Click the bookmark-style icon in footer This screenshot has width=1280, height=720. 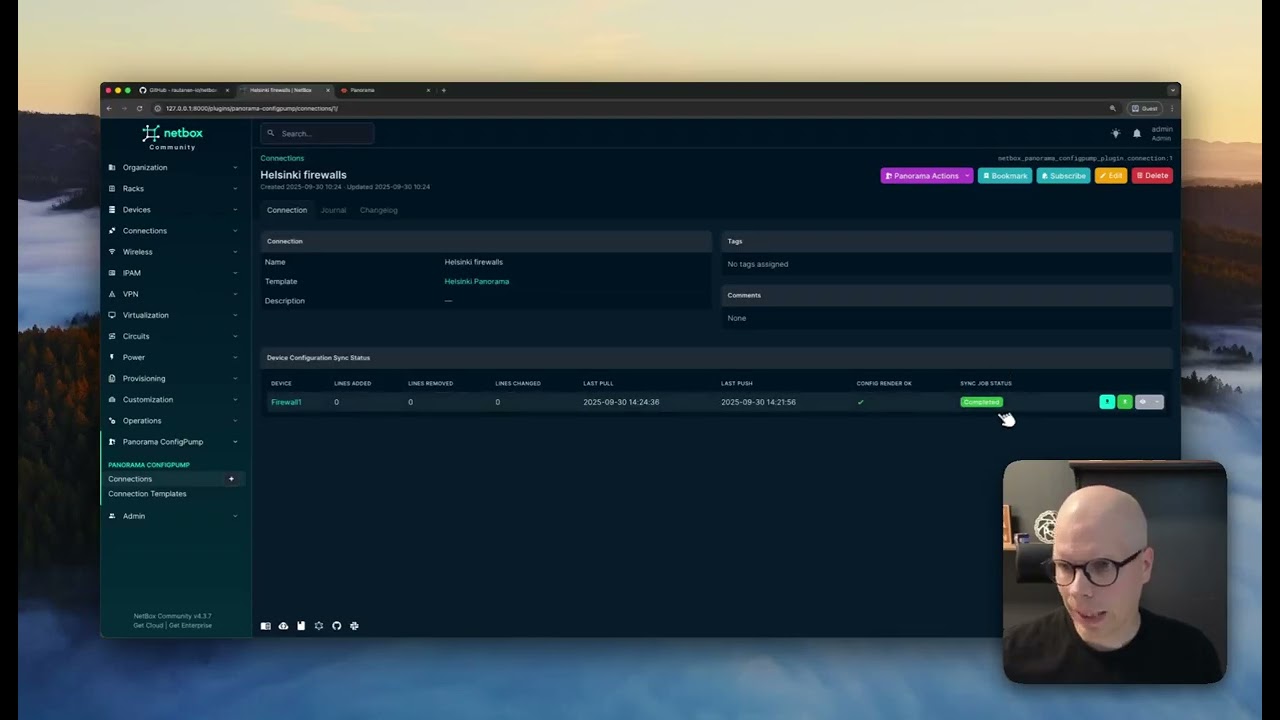coord(301,626)
